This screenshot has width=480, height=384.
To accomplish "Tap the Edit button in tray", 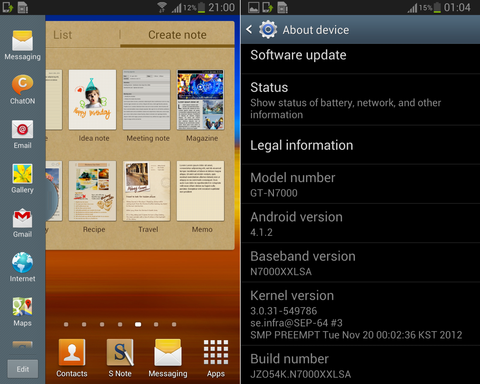I will click(x=23, y=369).
